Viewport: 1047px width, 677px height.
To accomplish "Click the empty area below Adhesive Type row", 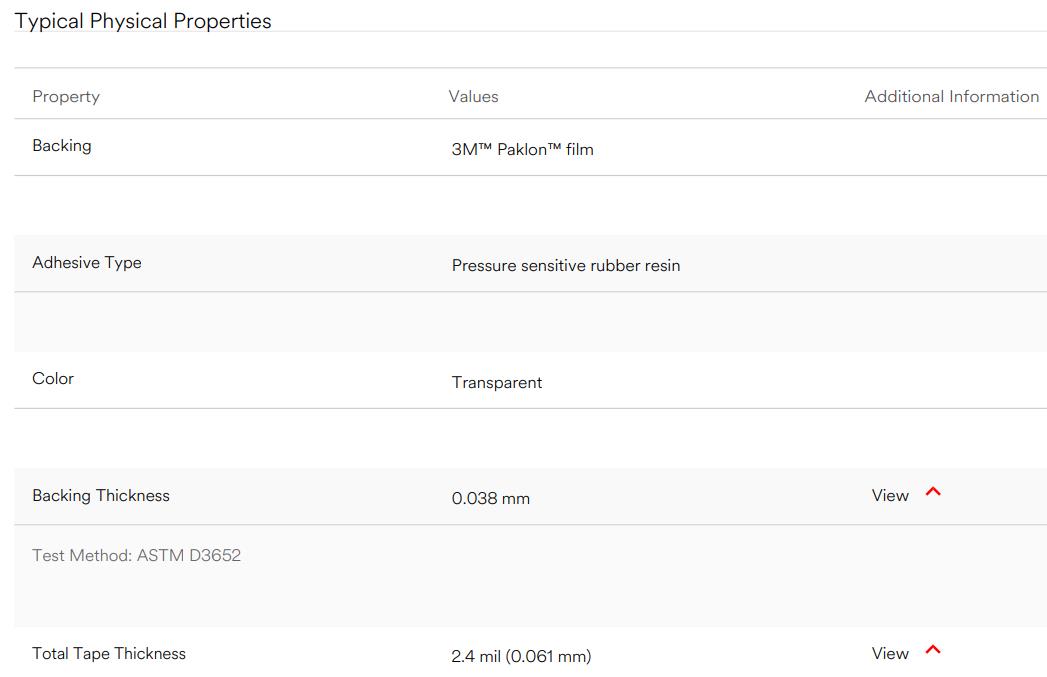I will coord(530,322).
